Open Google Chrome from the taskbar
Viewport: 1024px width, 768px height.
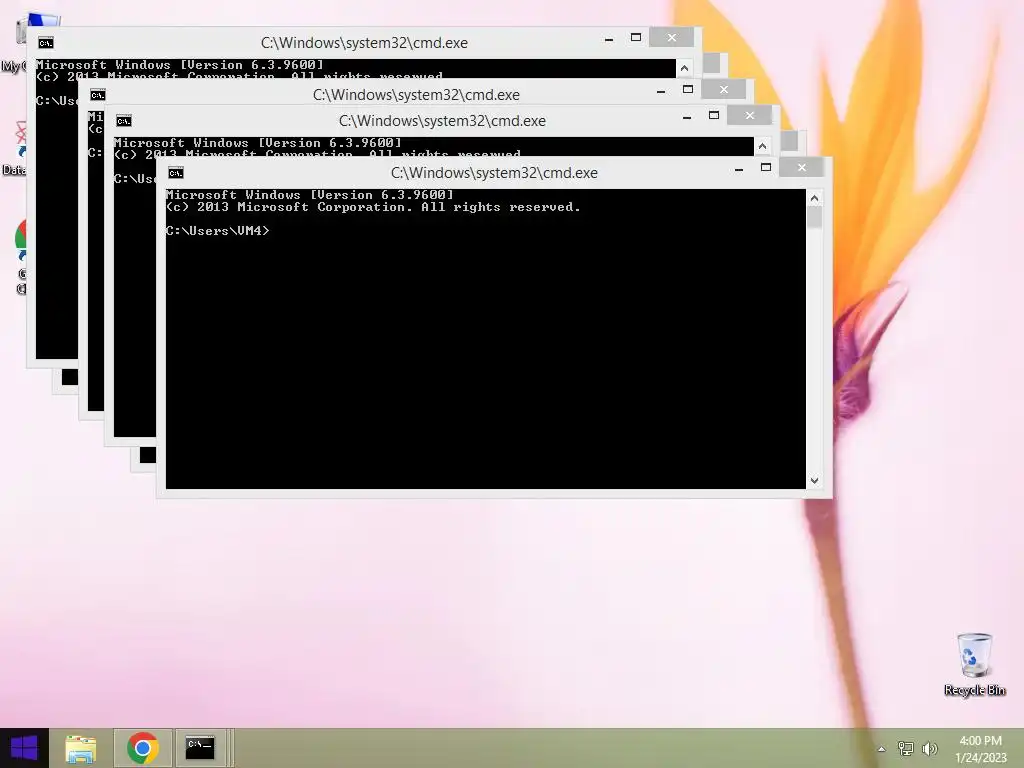(x=143, y=748)
